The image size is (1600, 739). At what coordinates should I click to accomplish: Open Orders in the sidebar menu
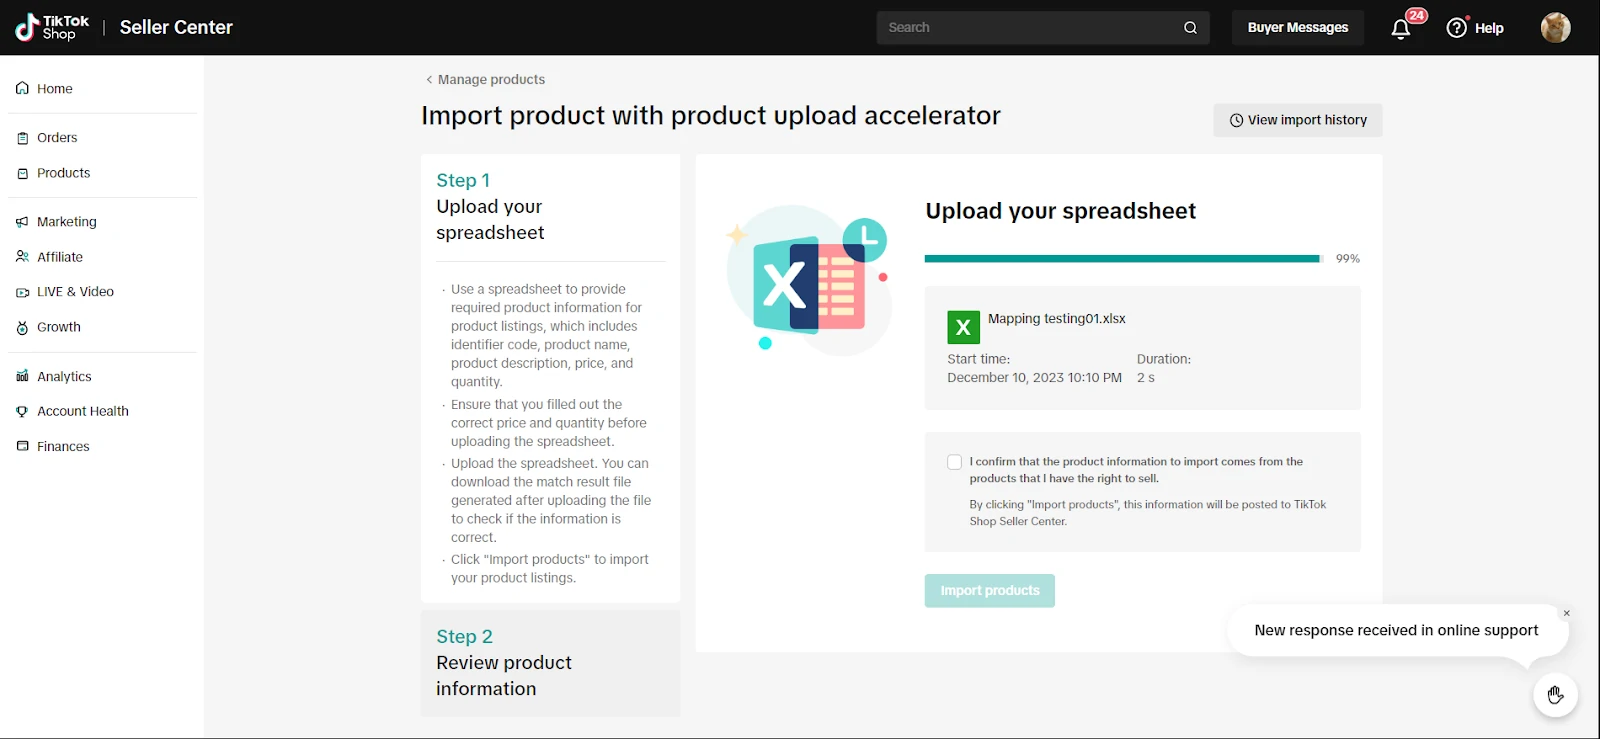57,138
